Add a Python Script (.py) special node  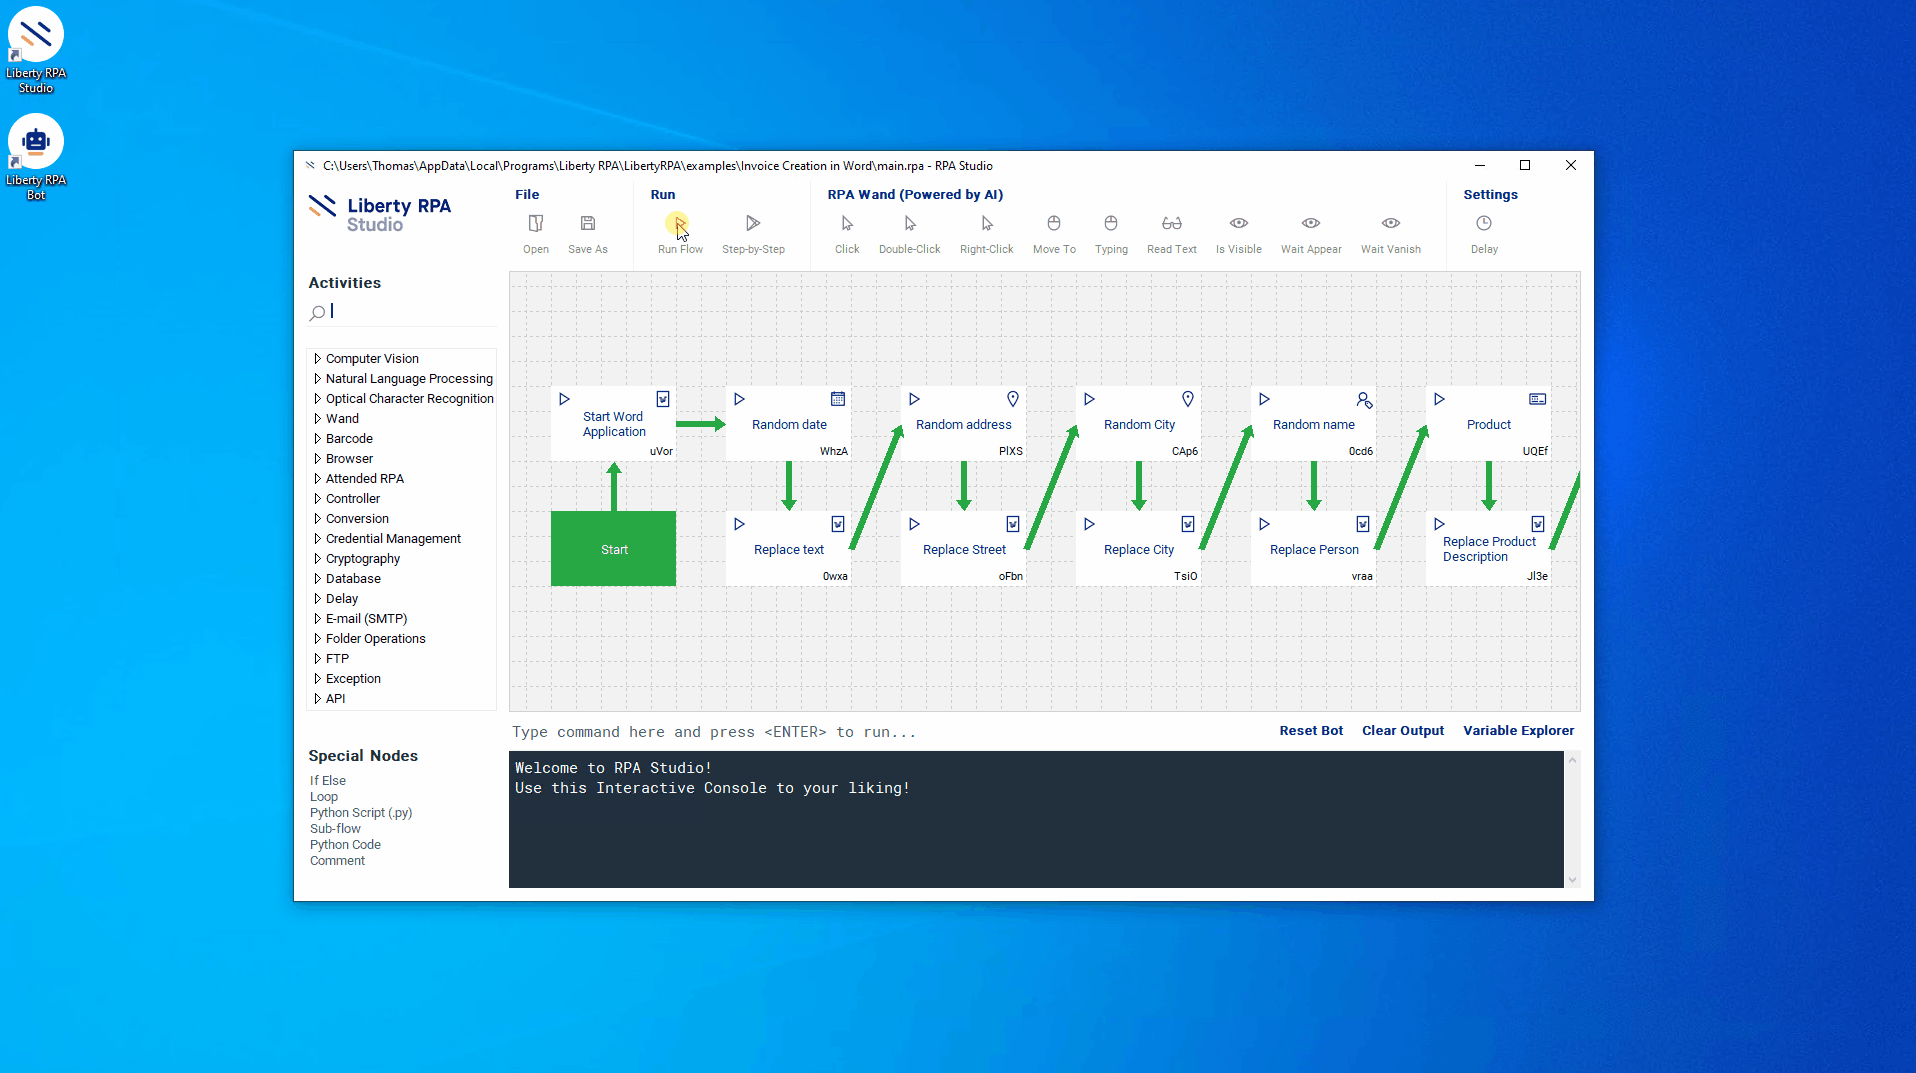pos(360,813)
